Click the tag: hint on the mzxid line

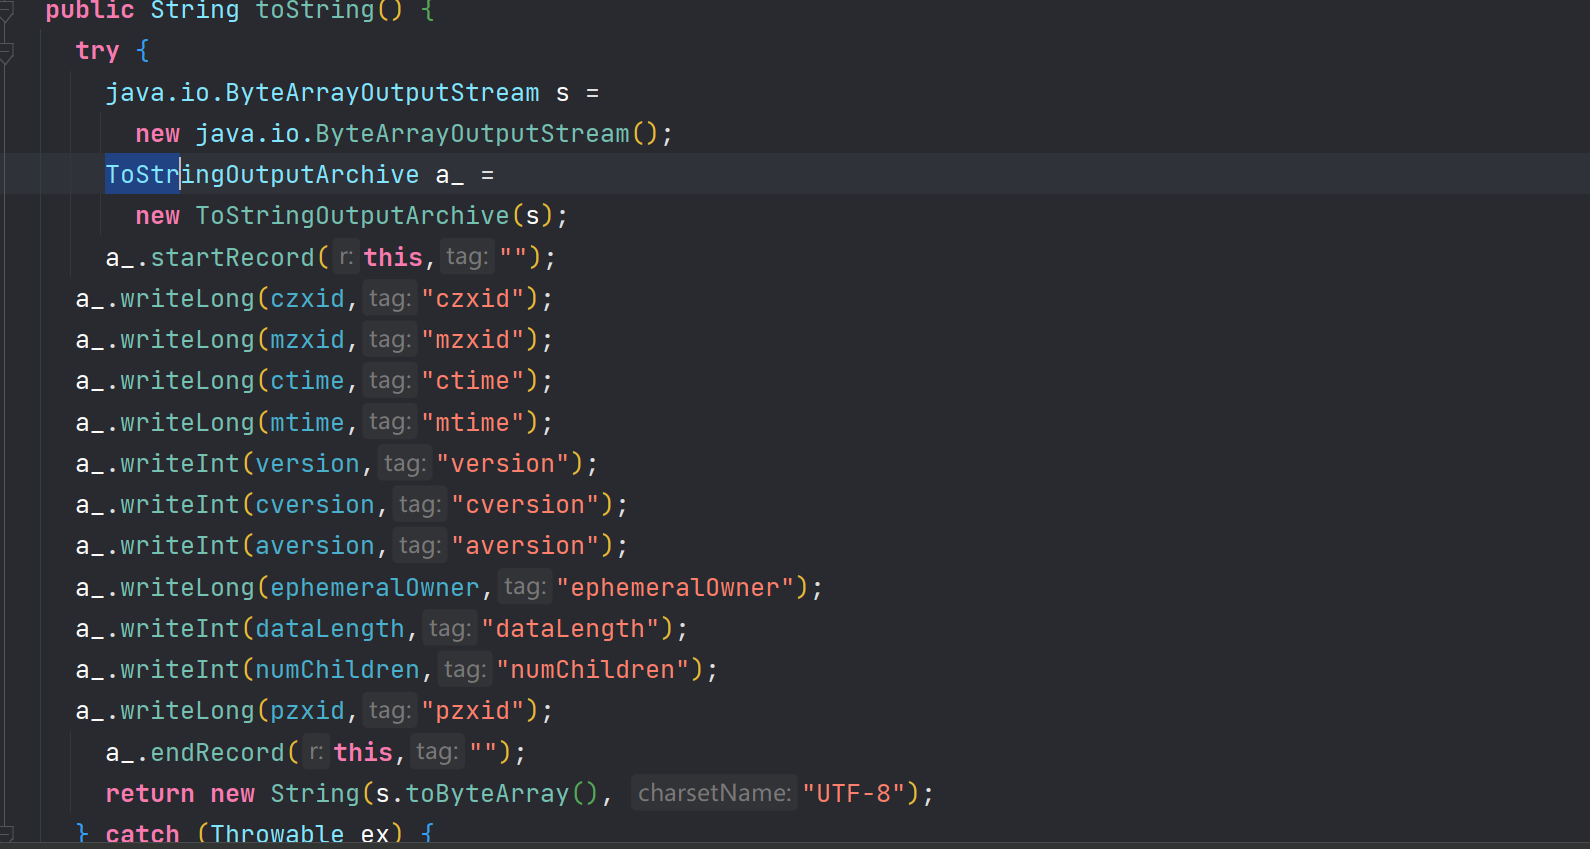pos(389,340)
